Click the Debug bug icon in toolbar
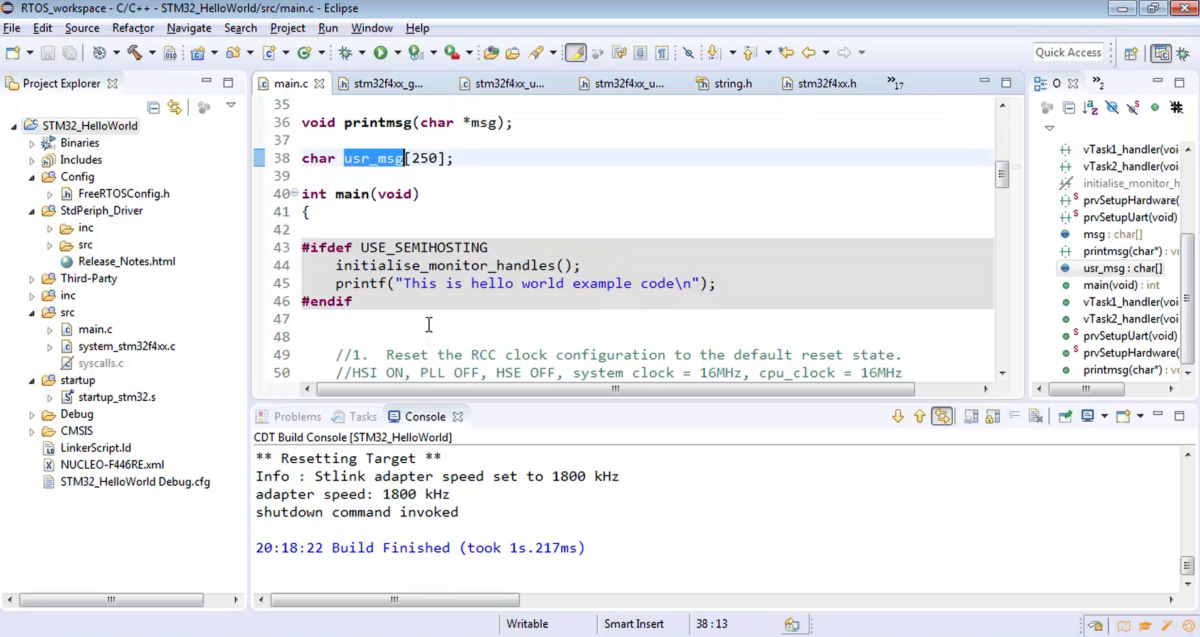This screenshot has height=637, width=1200. point(345,53)
